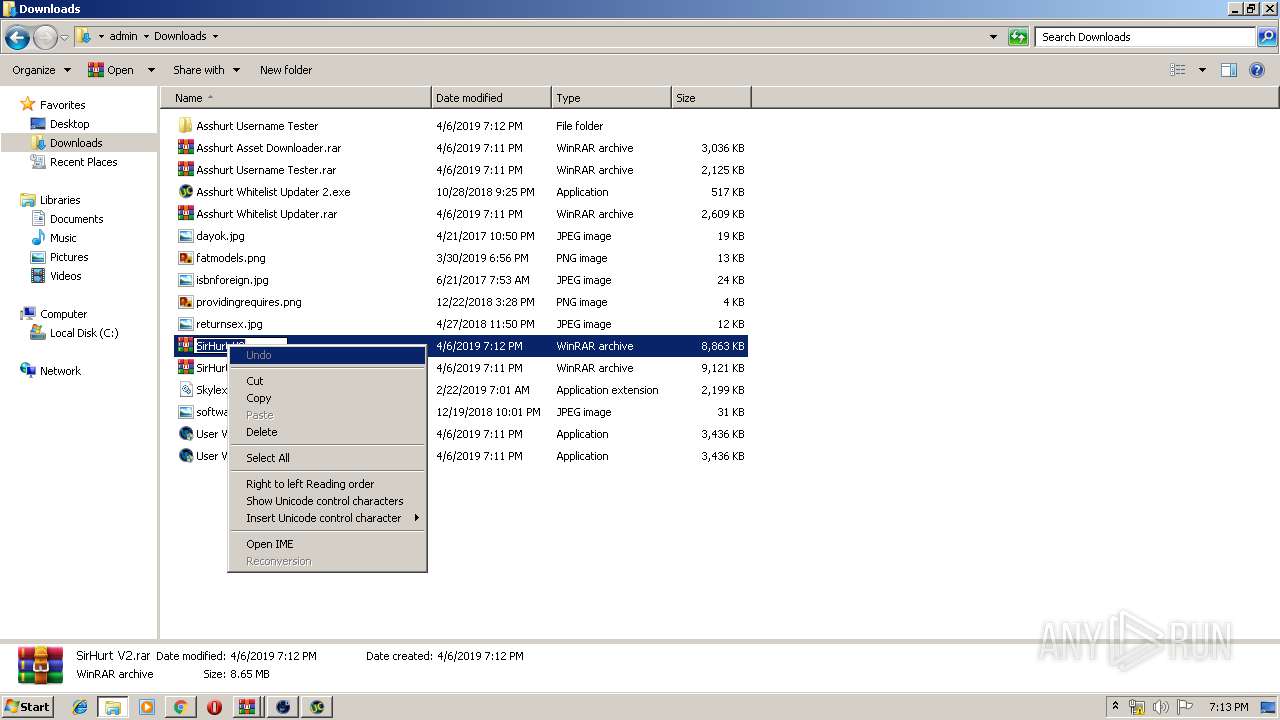Sort by the Type column header

pyautogui.click(x=611, y=98)
